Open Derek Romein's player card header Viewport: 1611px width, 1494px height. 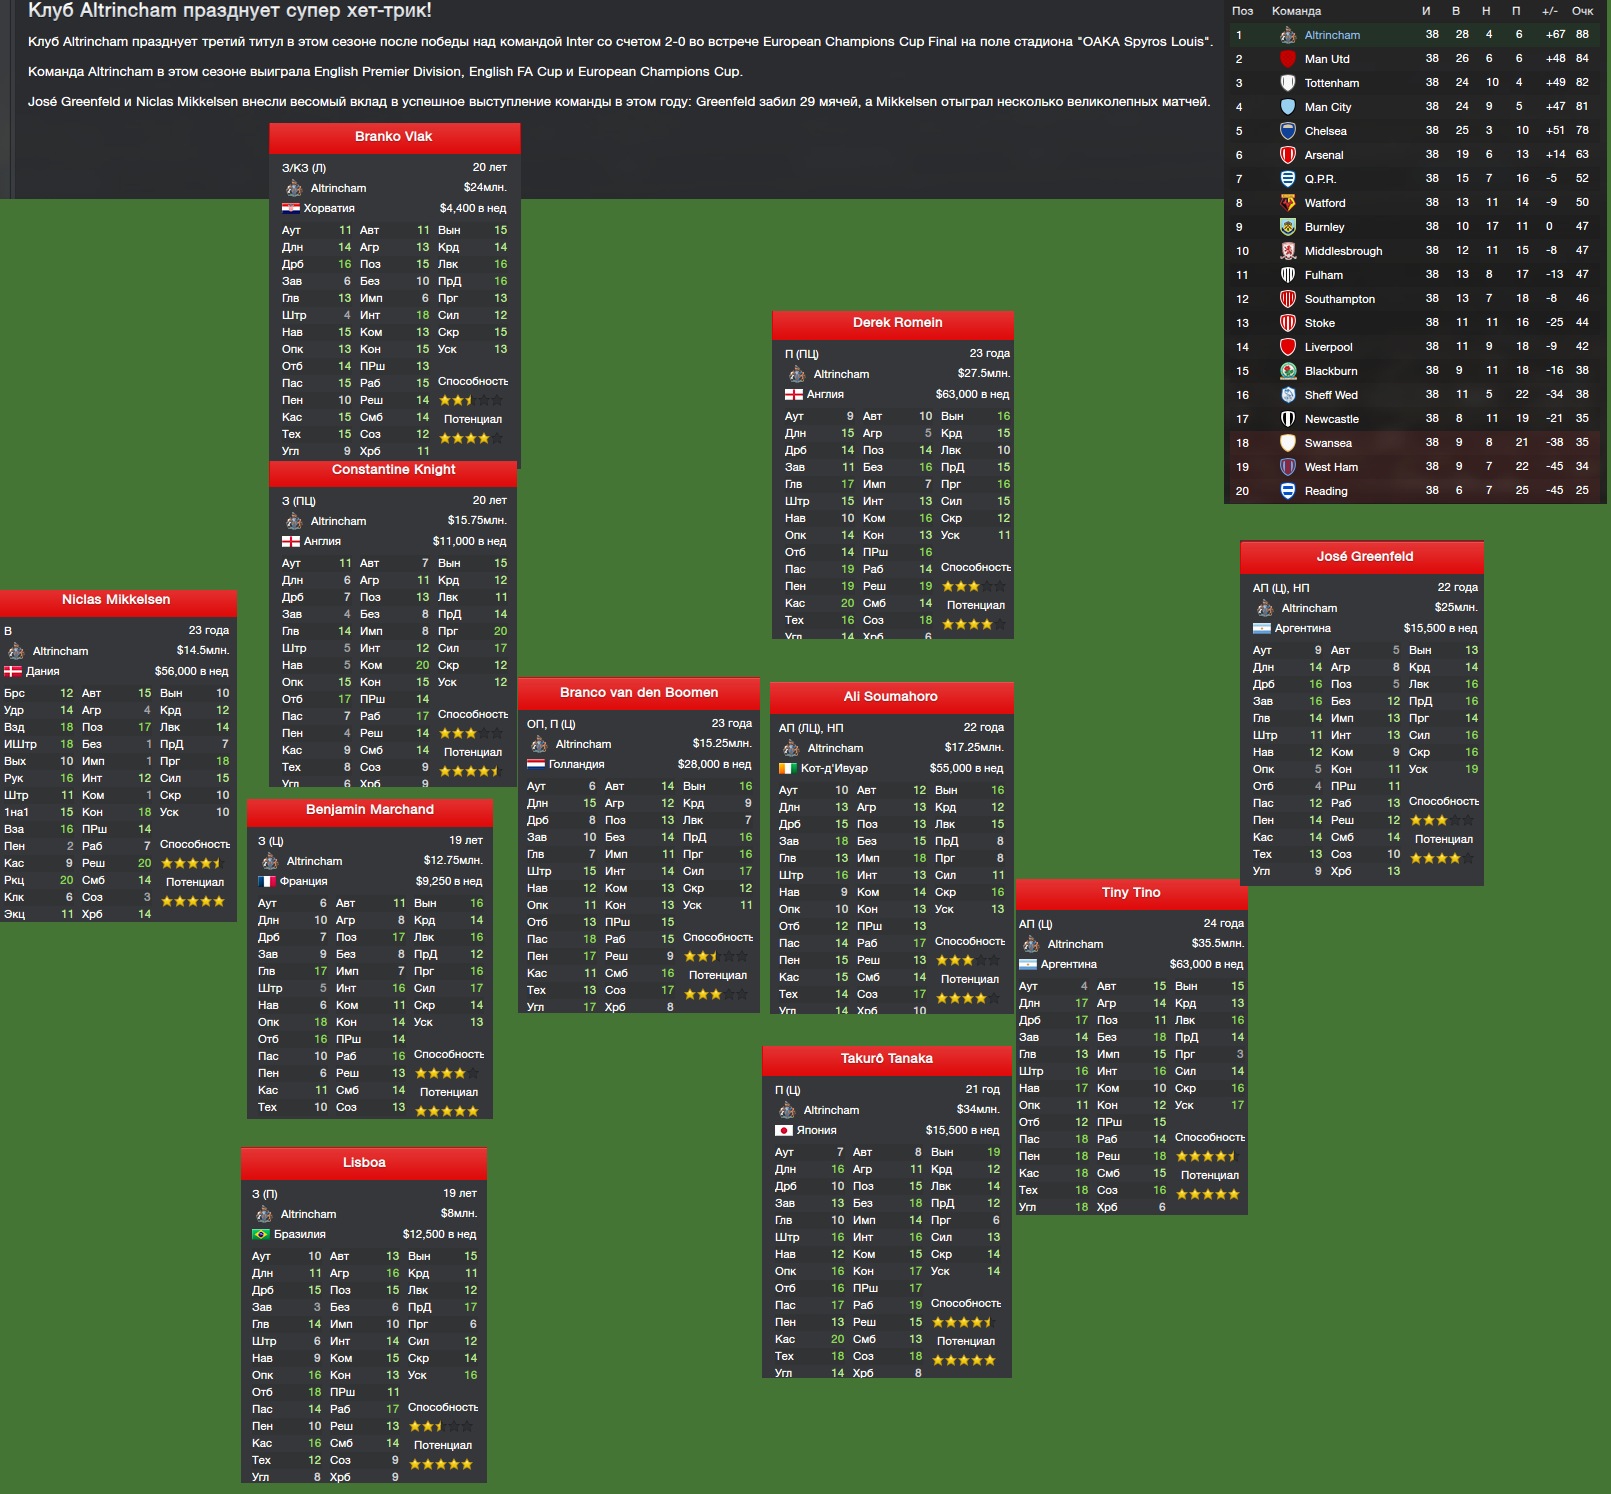893,323
